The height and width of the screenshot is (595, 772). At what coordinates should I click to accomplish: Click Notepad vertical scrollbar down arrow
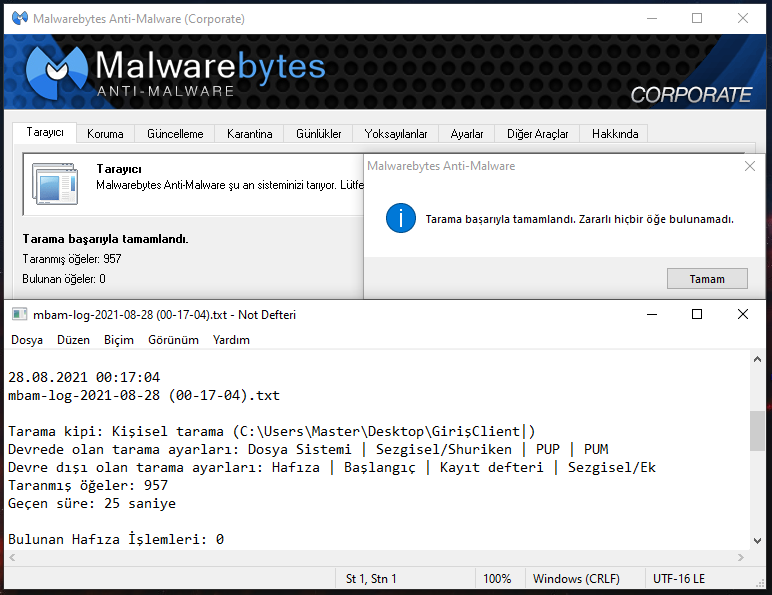coord(757,541)
